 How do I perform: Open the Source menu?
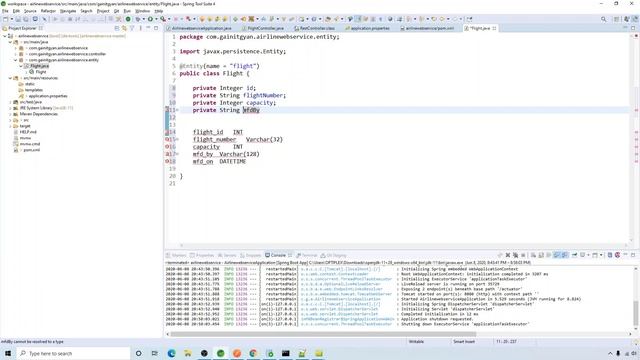coord(30,11)
